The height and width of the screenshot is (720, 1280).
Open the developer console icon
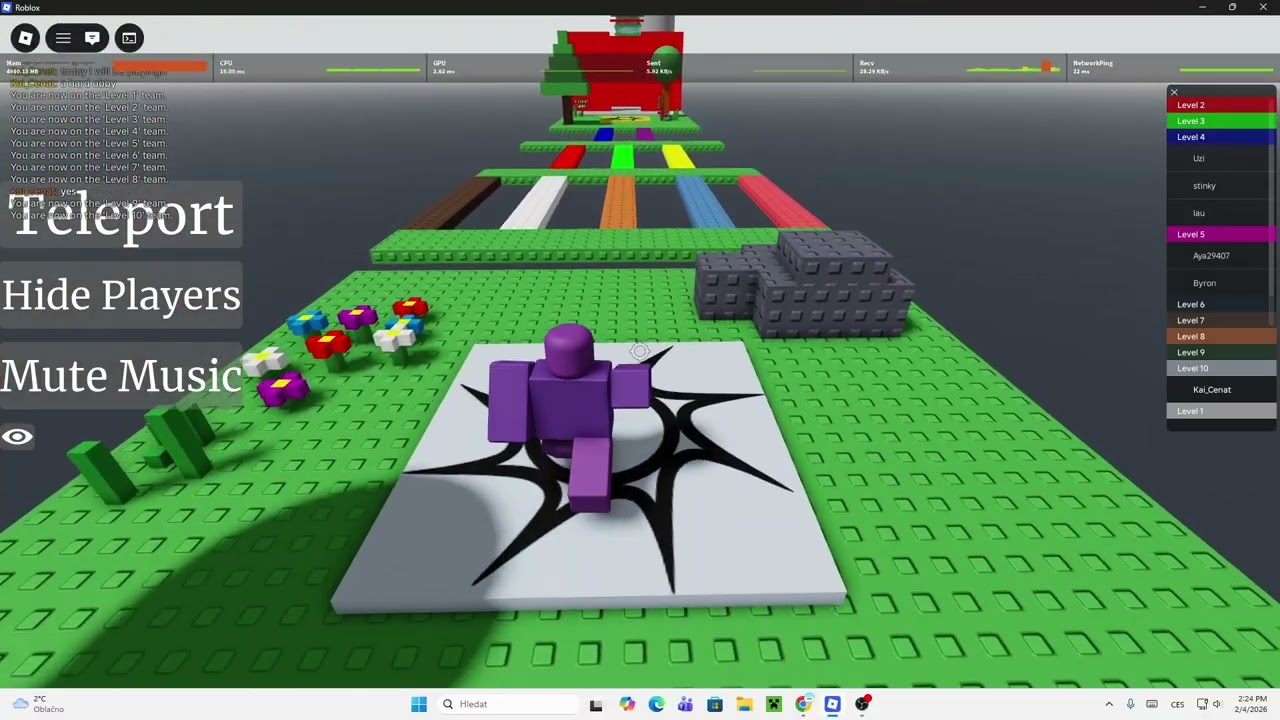(129, 38)
